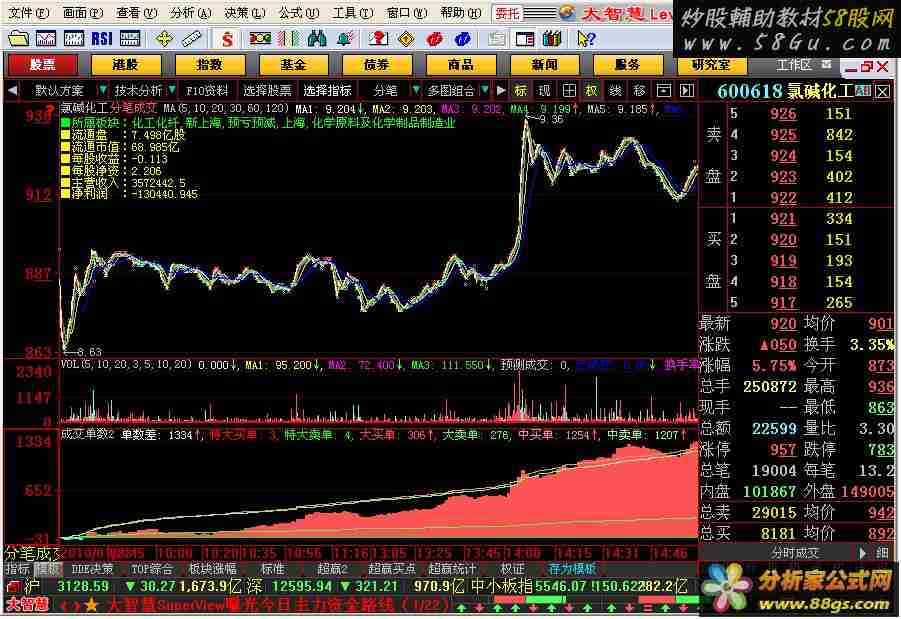Viewport: 901px width, 619px height.
Task: Close the 600618 quote side panel
Action: point(883,91)
